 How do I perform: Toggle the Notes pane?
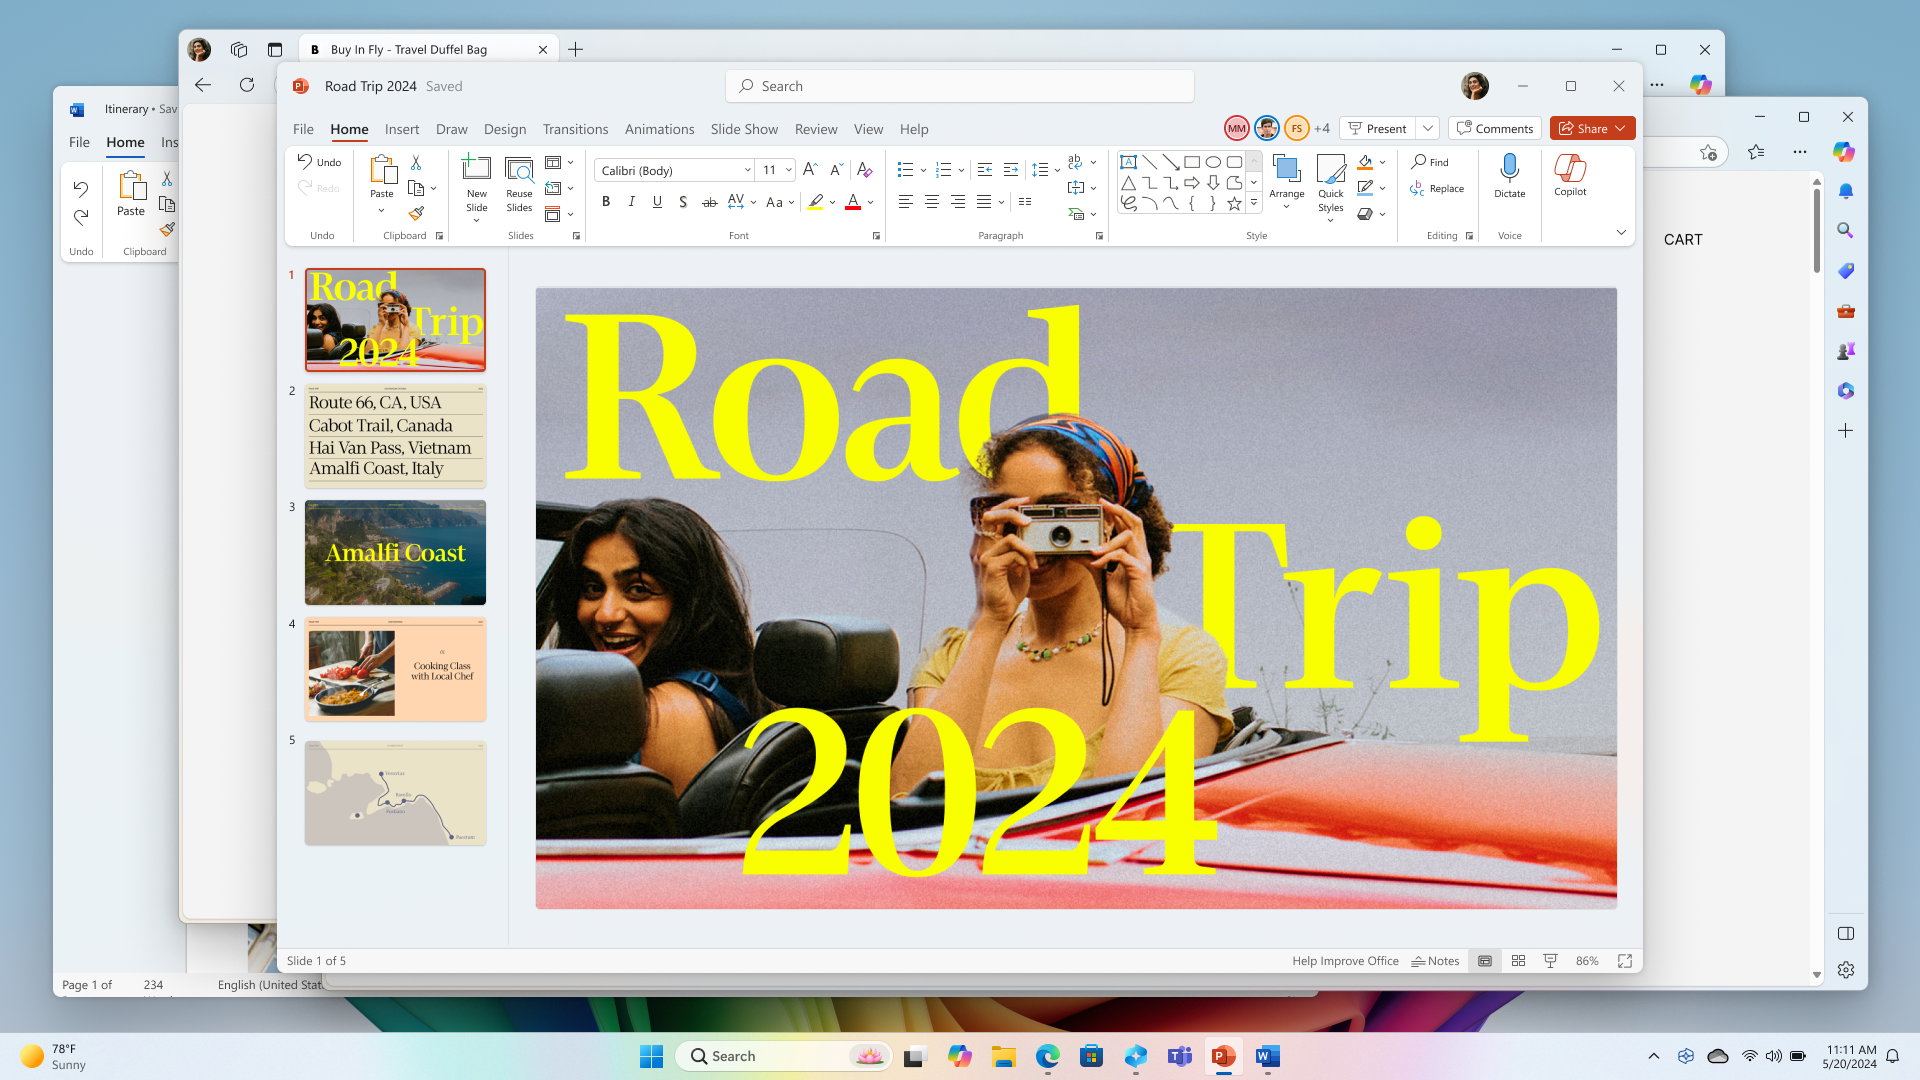click(1435, 961)
